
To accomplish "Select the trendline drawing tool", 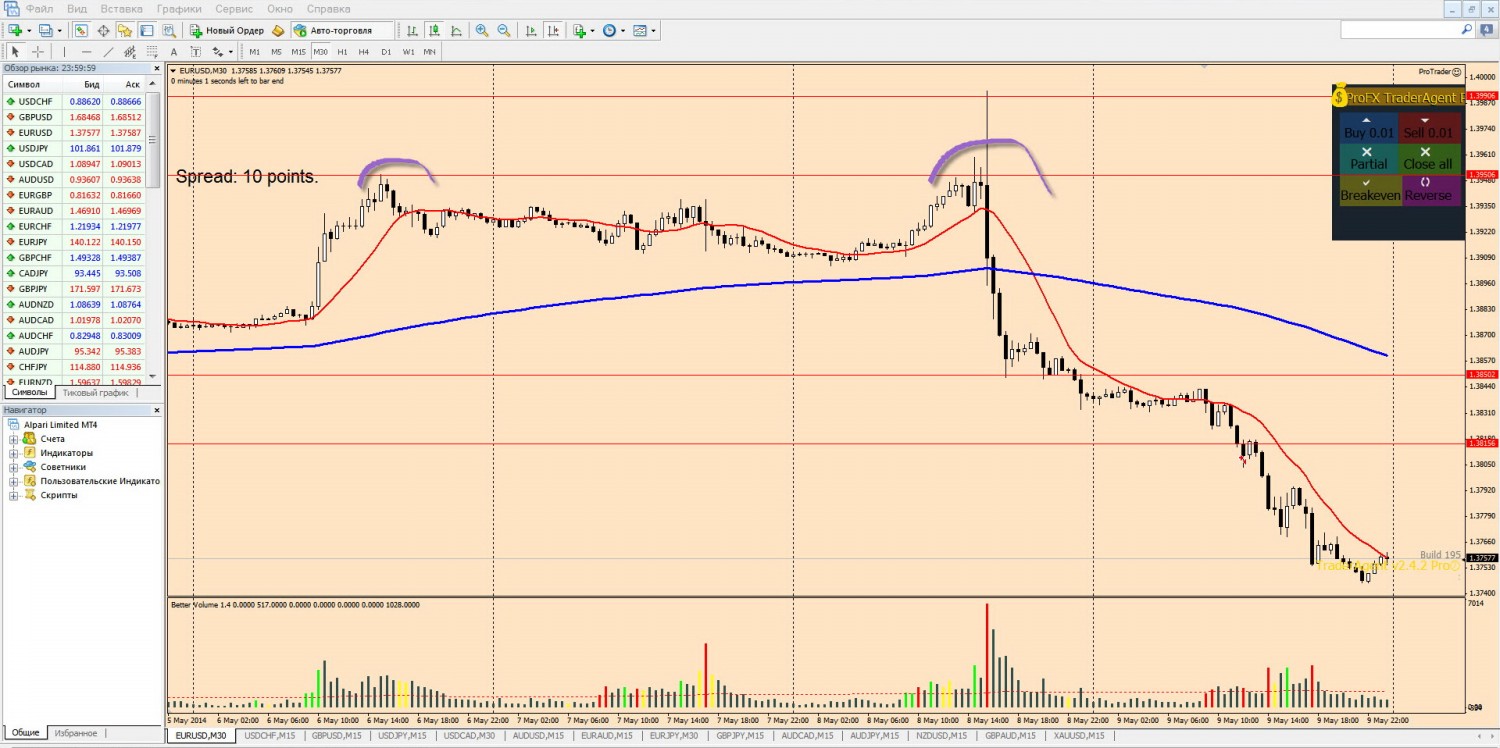I will click(x=108, y=52).
